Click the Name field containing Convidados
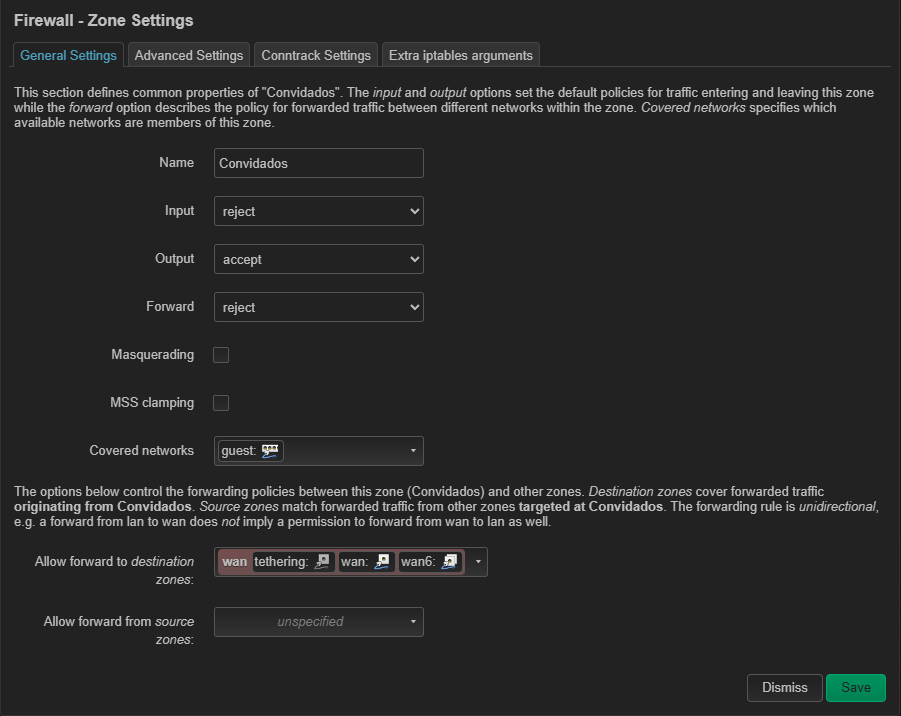Image resolution: width=901 pixels, height=716 pixels. [x=318, y=163]
